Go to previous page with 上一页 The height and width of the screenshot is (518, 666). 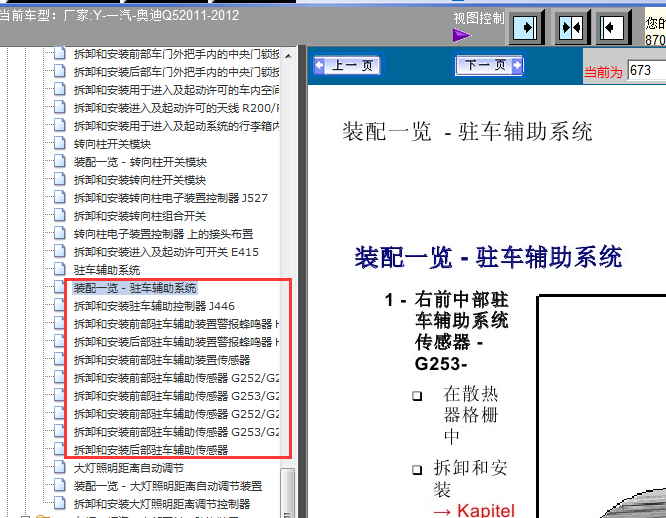[x=346, y=66]
